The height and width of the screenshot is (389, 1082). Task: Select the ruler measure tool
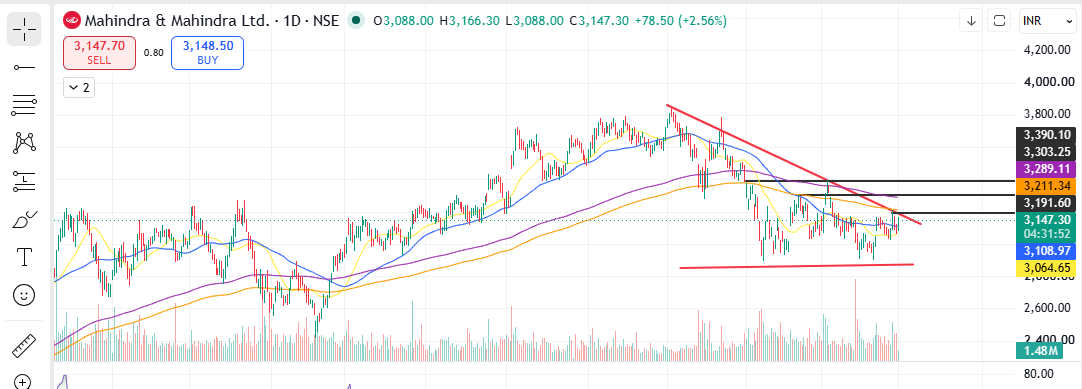(x=24, y=345)
